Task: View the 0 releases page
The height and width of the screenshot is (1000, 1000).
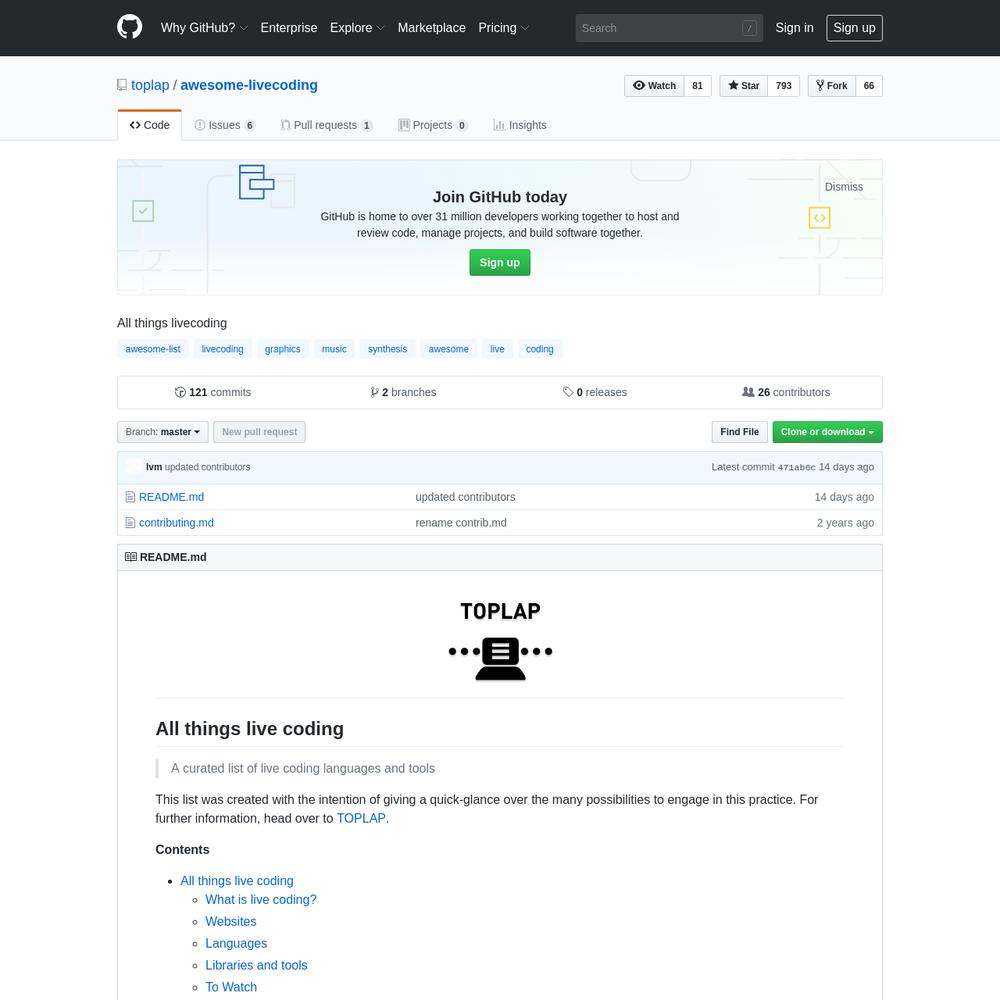Action: pyautogui.click(x=595, y=392)
